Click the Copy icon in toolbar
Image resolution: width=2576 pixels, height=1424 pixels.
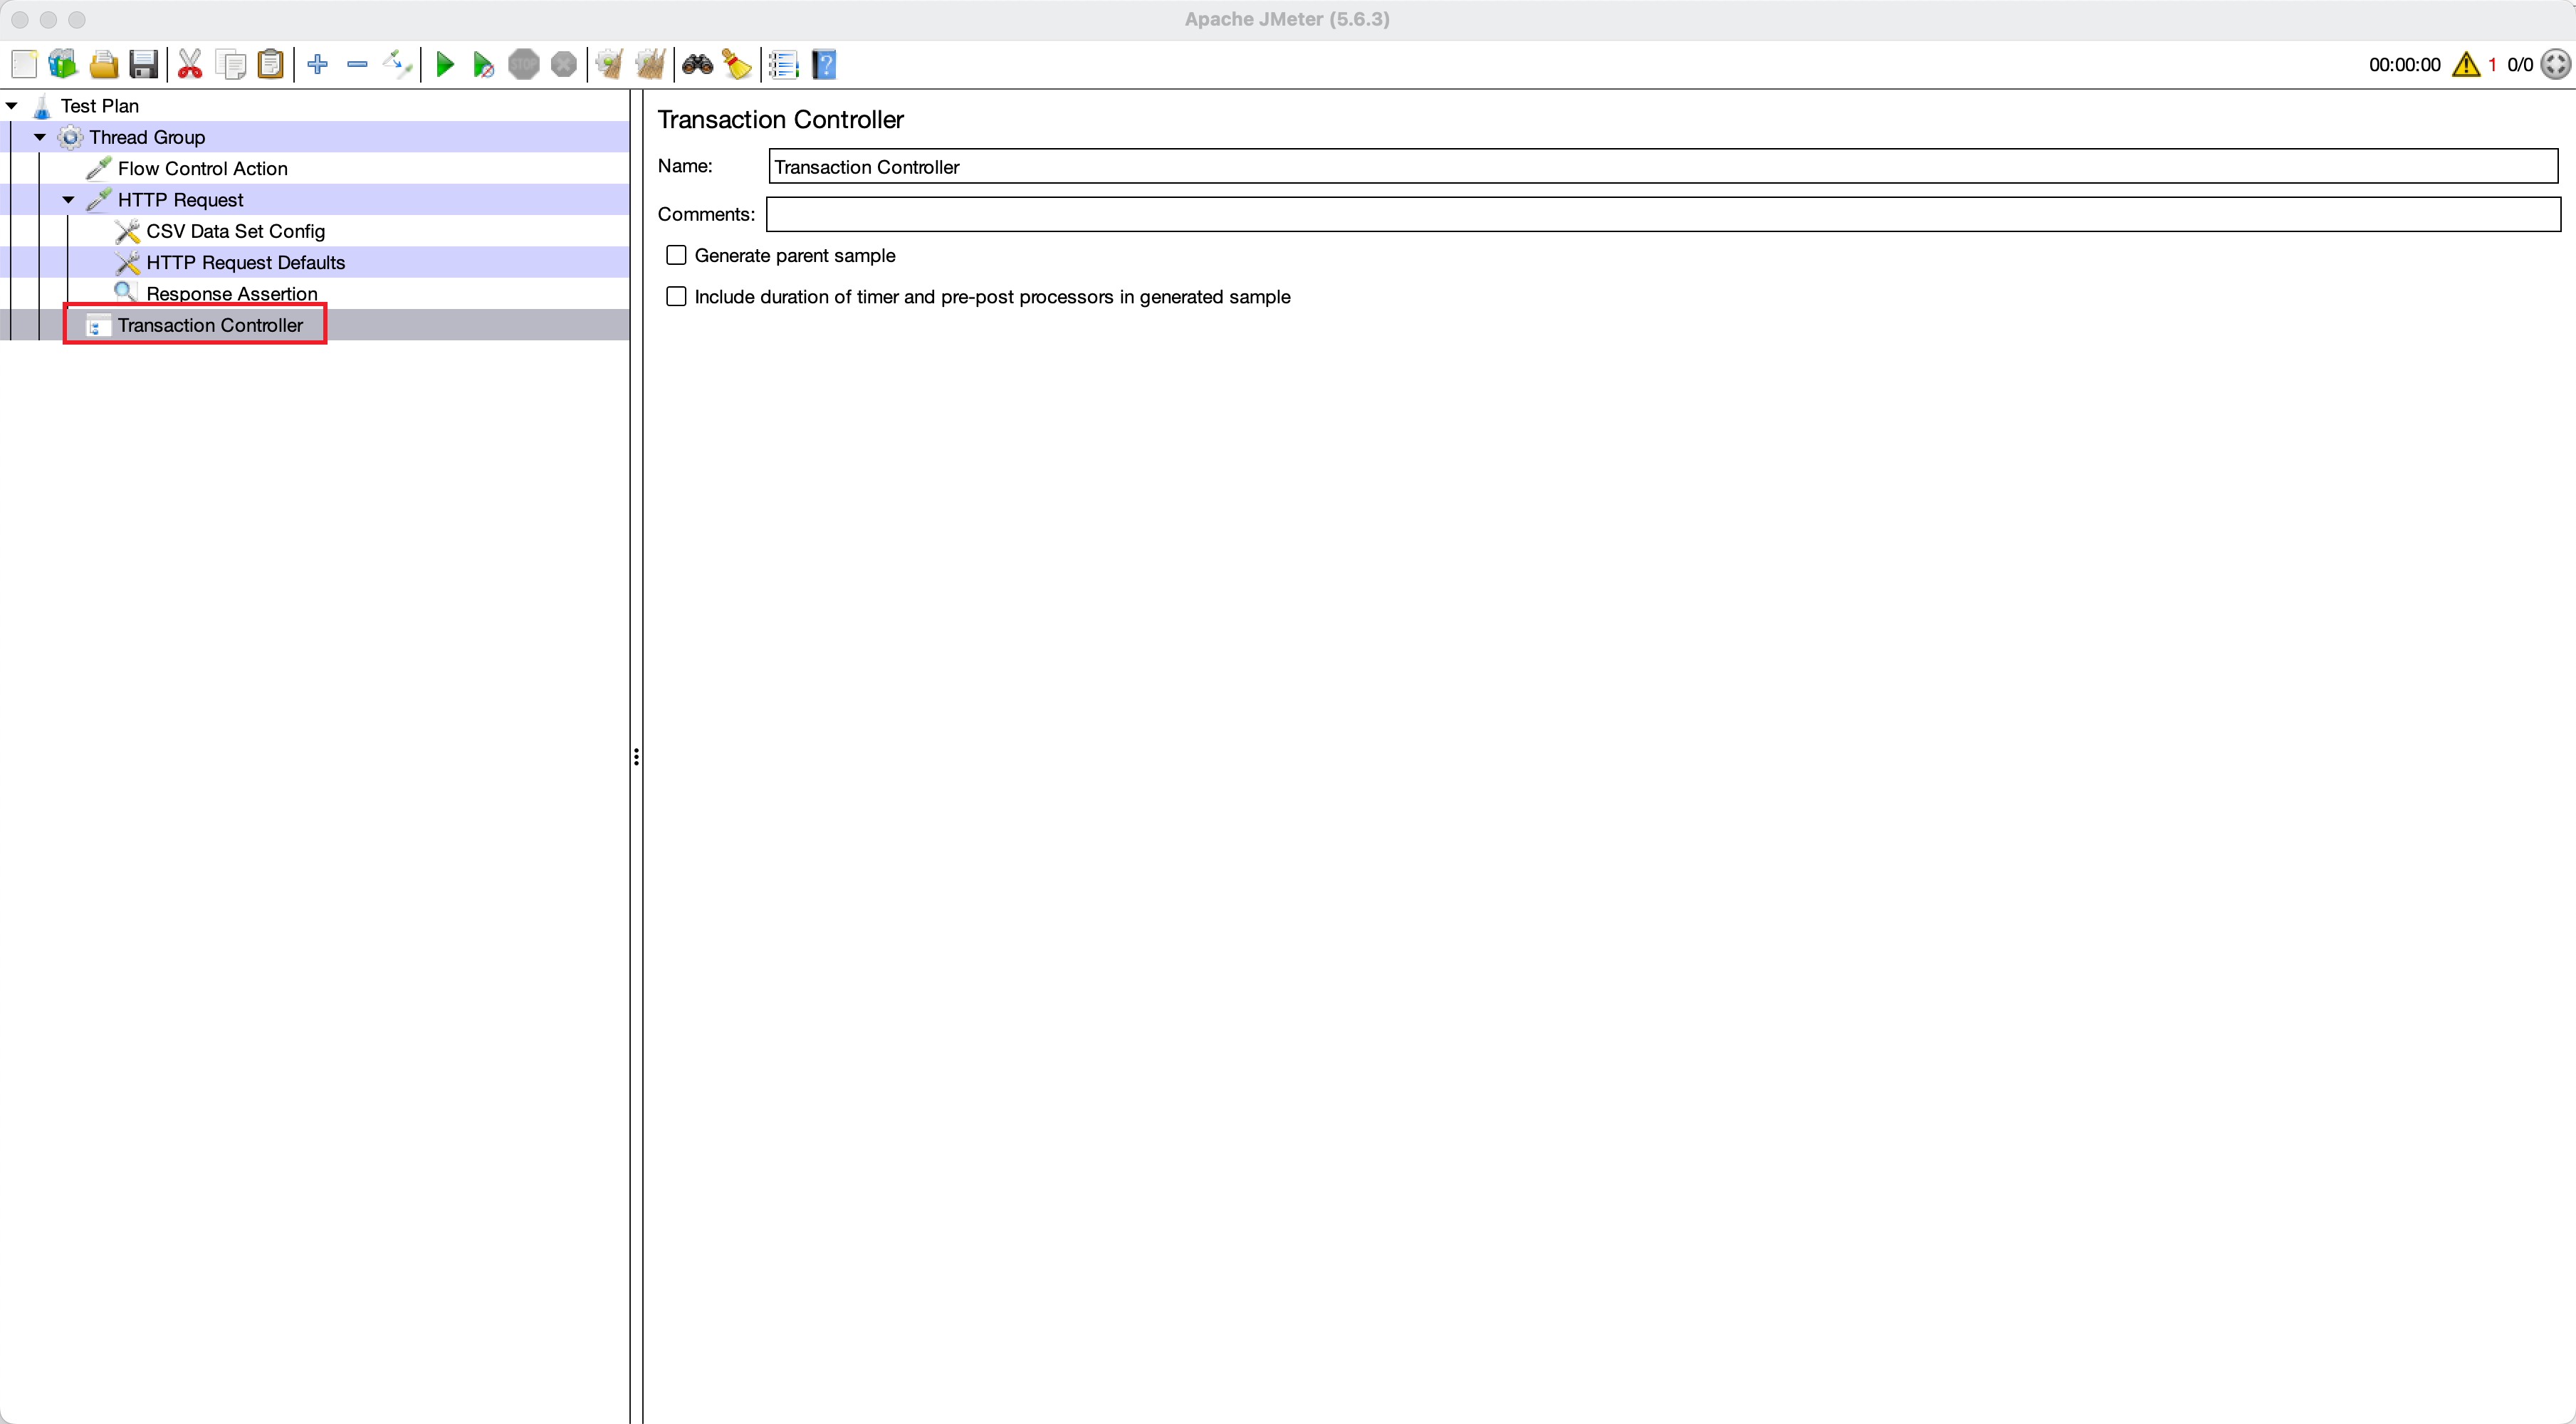(x=231, y=65)
